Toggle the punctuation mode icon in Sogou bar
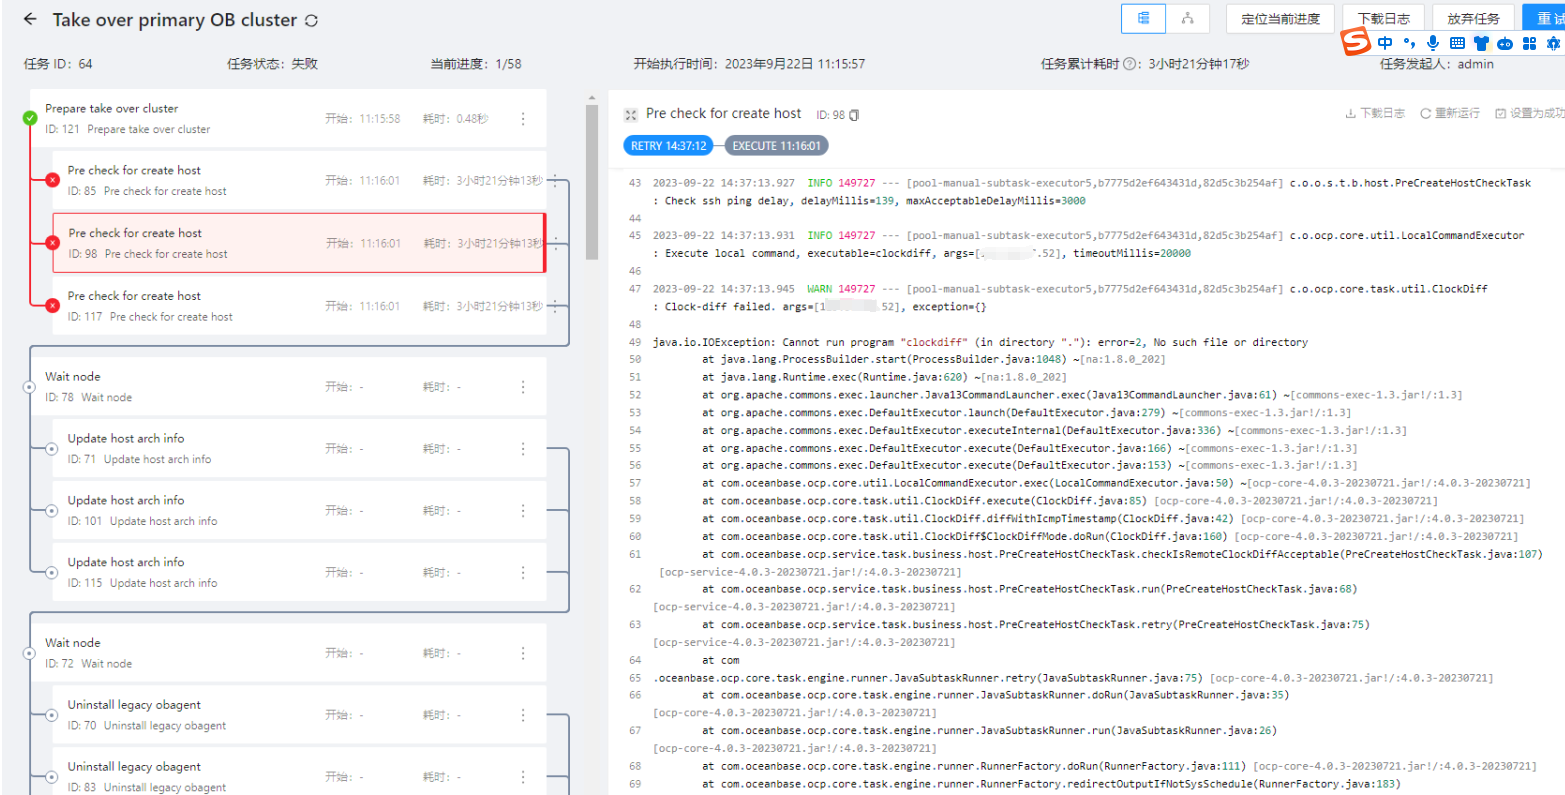Screen dimensions: 1565x795 coord(1409,43)
